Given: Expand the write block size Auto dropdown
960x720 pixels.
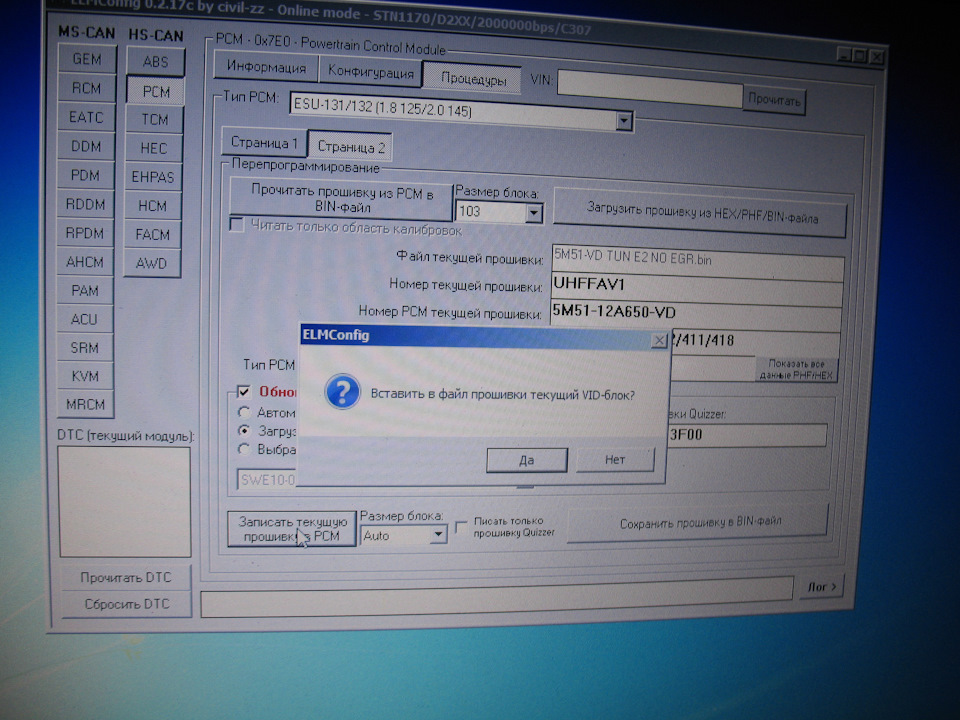Looking at the screenshot, I should click(x=438, y=535).
